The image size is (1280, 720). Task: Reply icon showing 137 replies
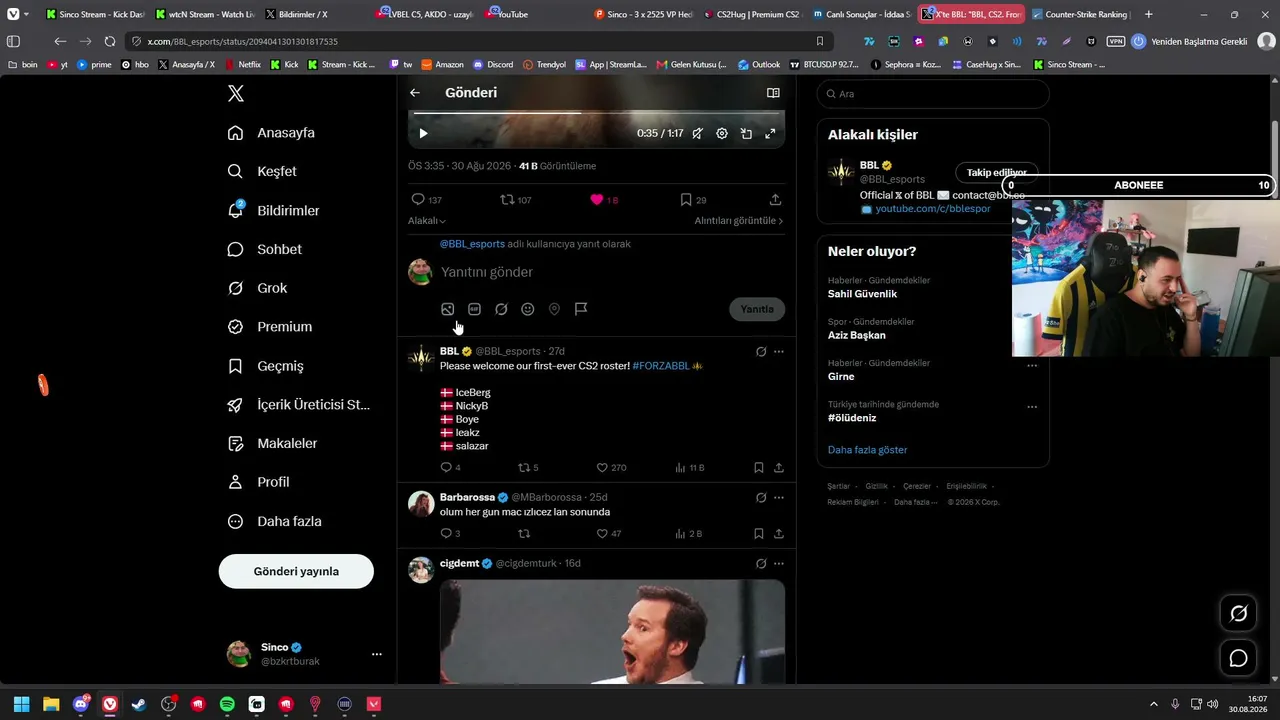[427, 200]
